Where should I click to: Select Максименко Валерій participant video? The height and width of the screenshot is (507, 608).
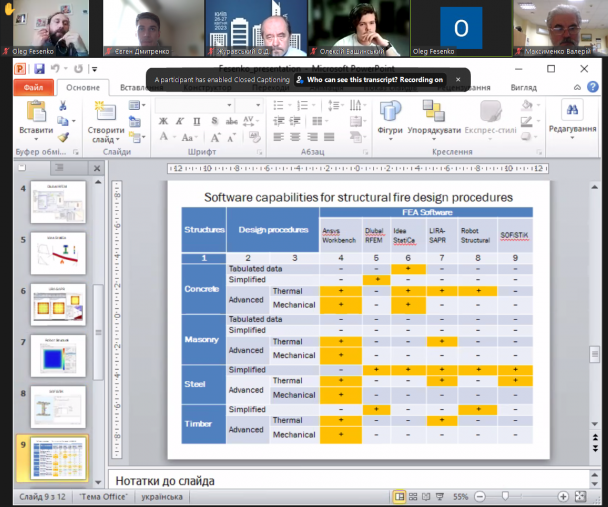click(560, 28)
